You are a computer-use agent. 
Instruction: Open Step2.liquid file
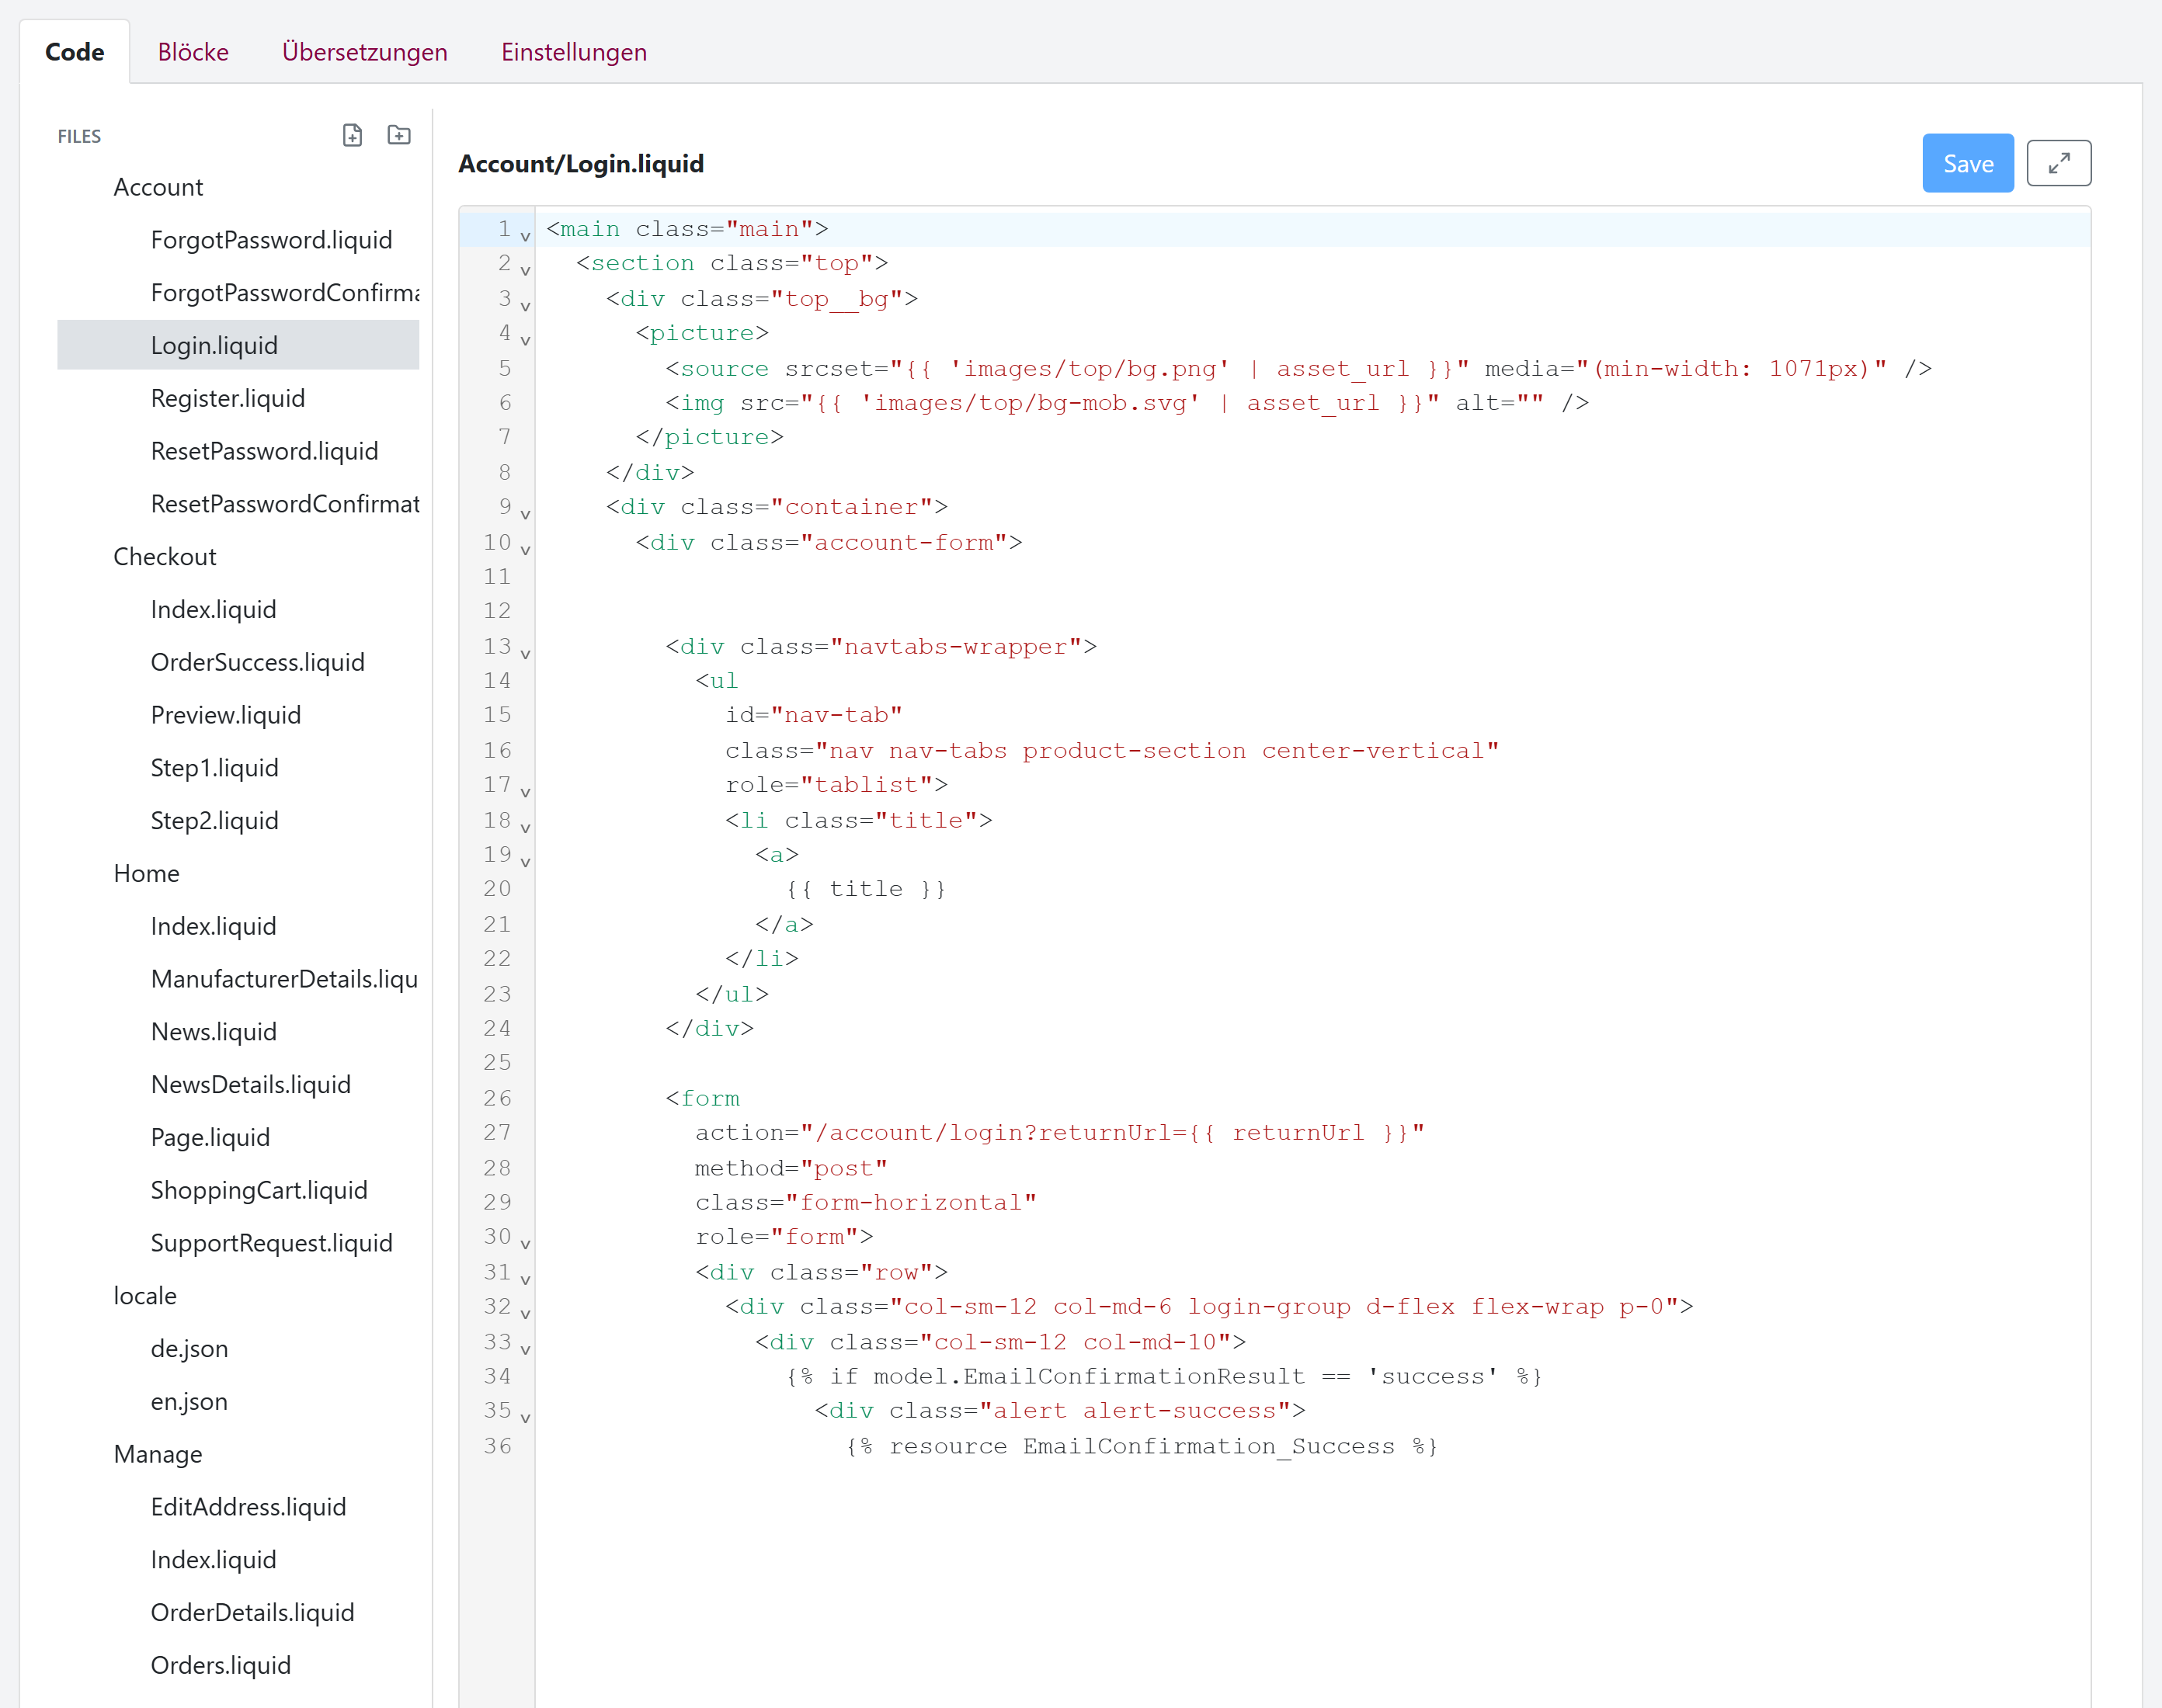point(214,821)
